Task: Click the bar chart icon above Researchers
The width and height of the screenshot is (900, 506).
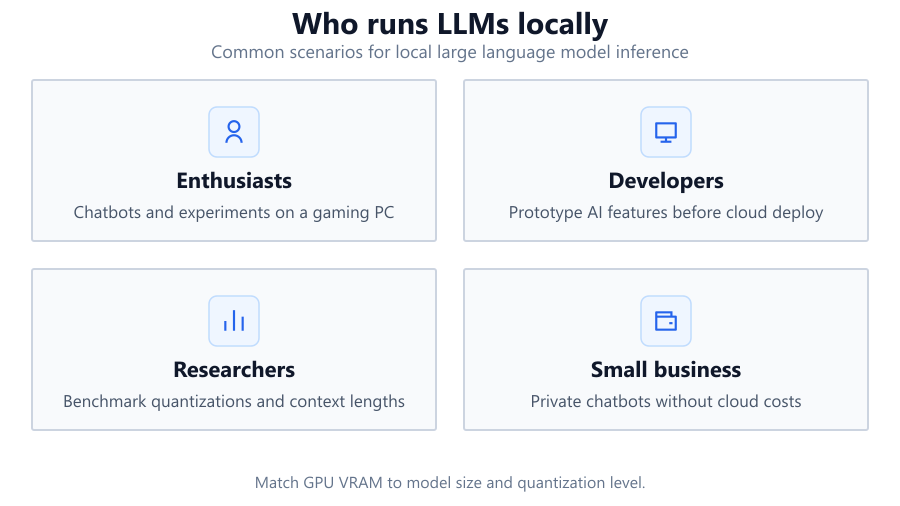Action: pyautogui.click(x=234, y=321)
